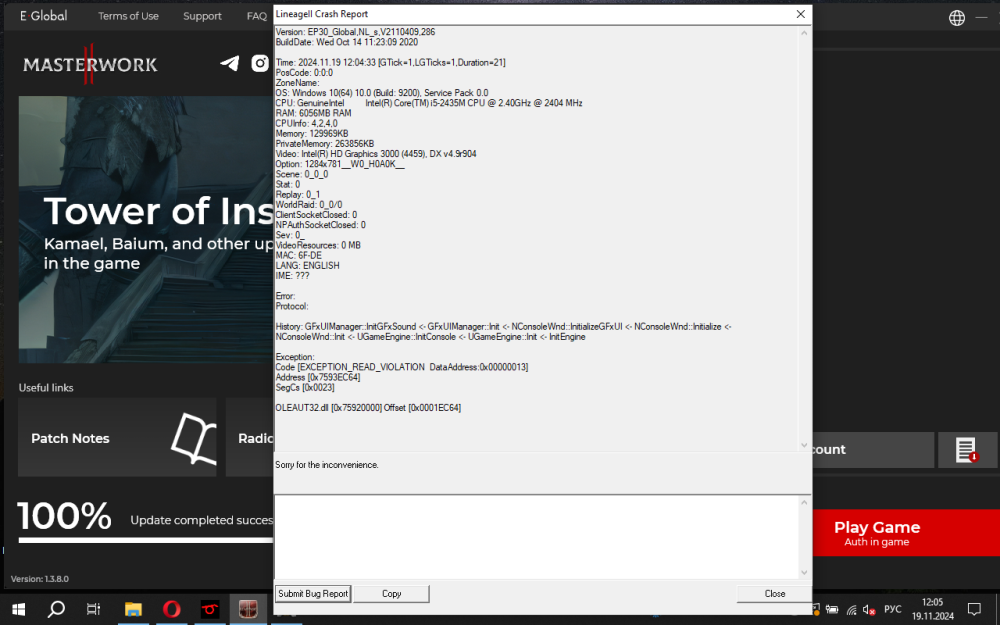
Task: Minimize the launcher with the dash button
Action: tap(983, 18)
